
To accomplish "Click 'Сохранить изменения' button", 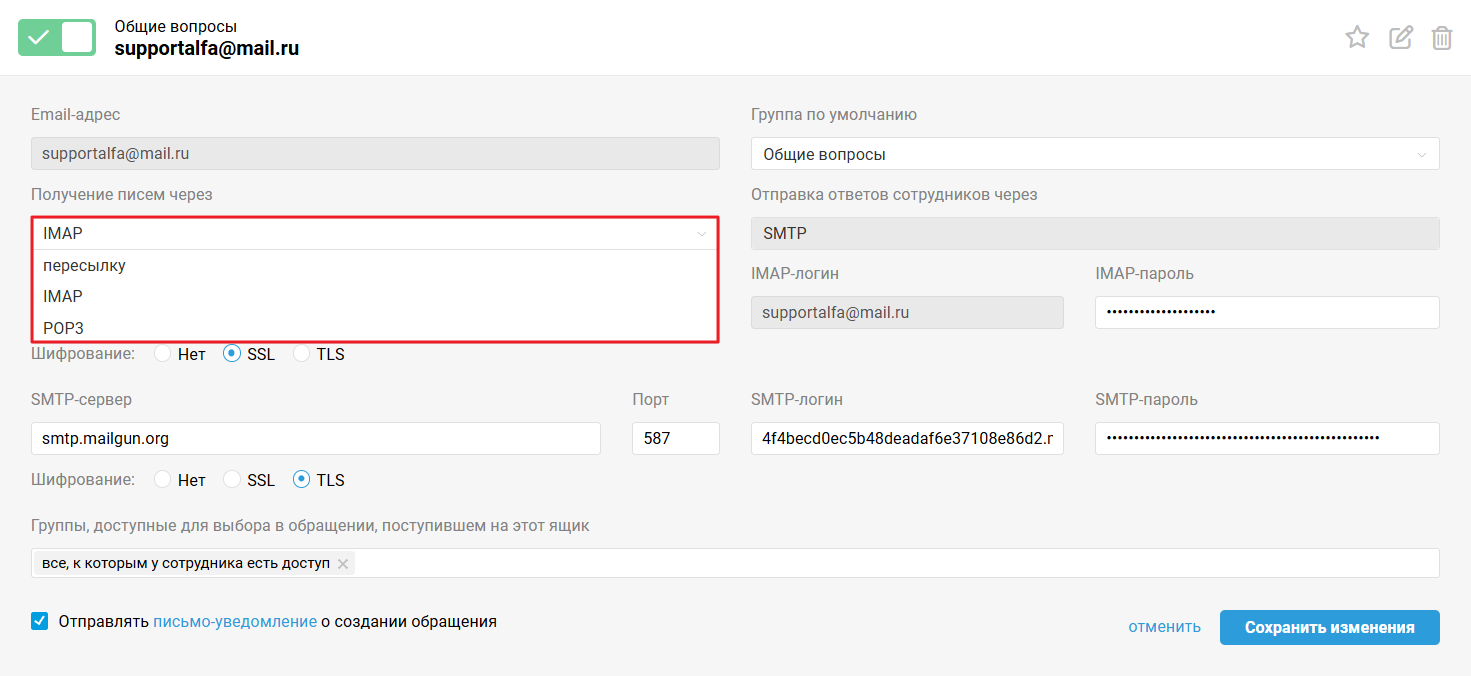I will [1329, 627].
